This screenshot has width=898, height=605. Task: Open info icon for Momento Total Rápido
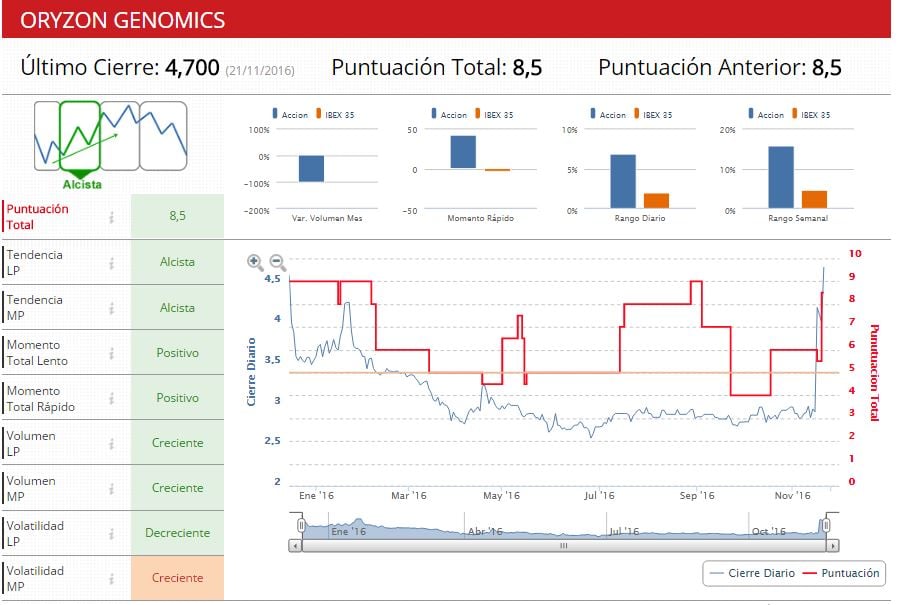(x=112, y=398)
